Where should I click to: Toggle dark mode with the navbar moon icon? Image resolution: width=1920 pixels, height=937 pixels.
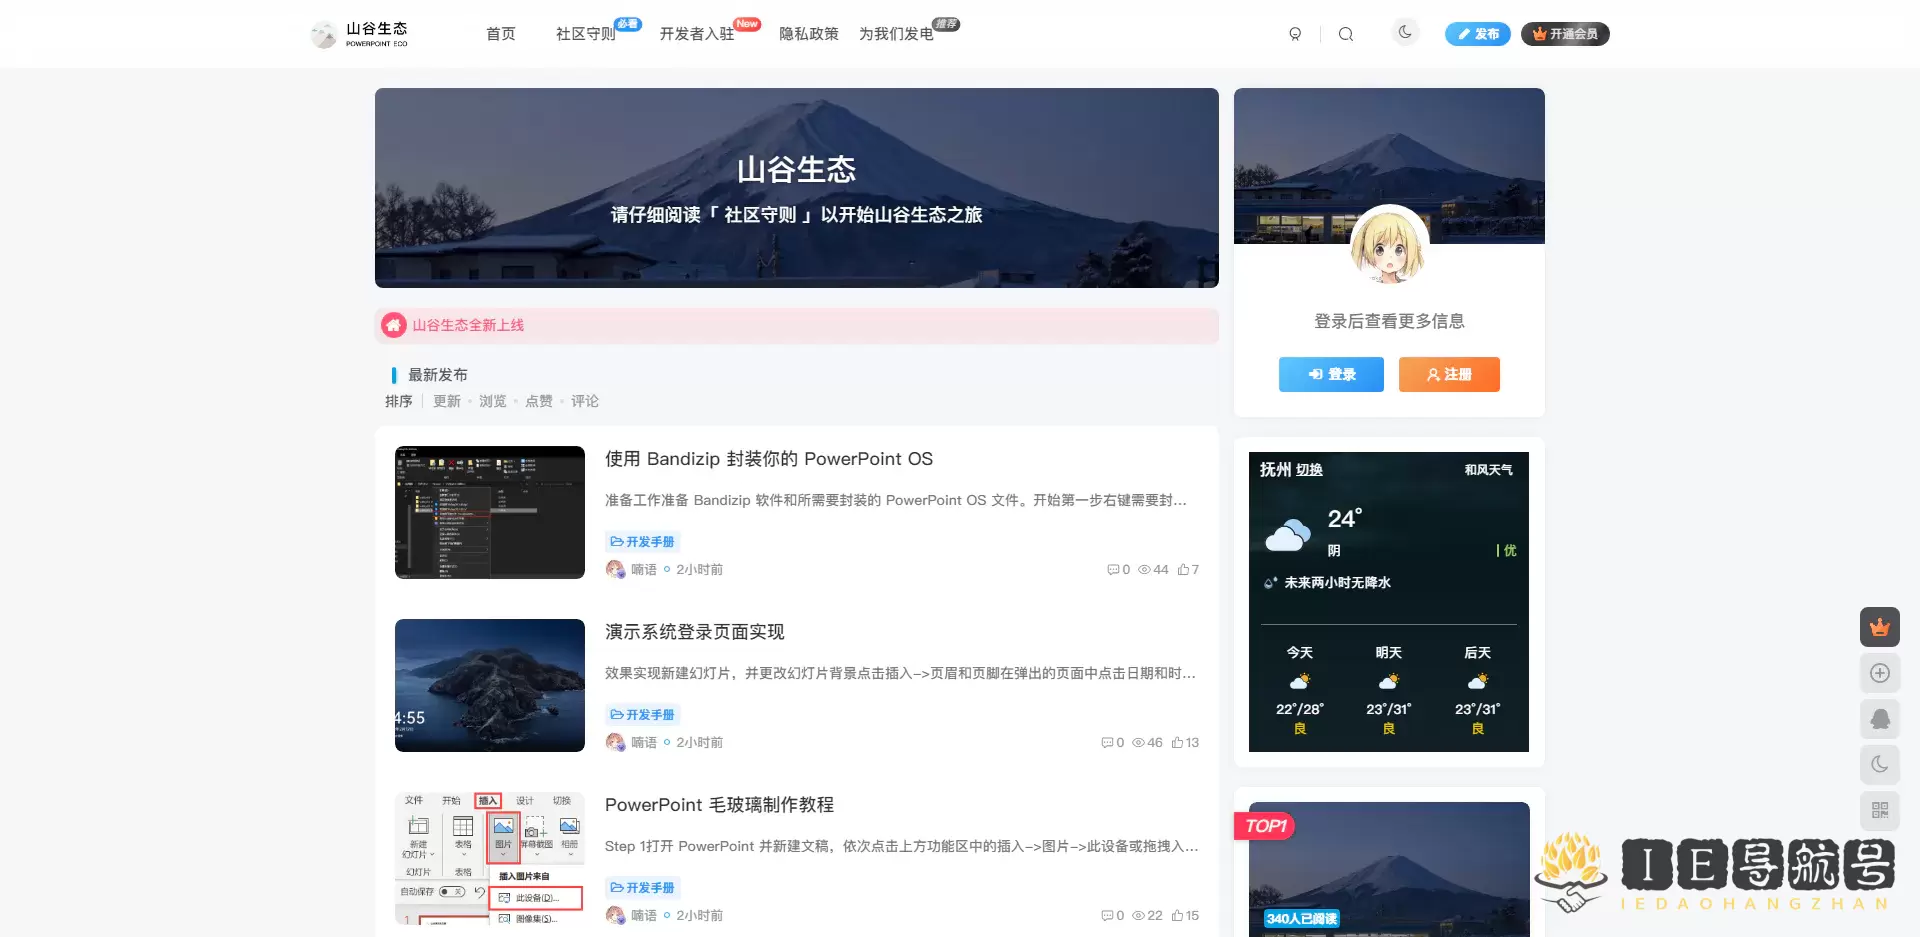coord(1405,31)
